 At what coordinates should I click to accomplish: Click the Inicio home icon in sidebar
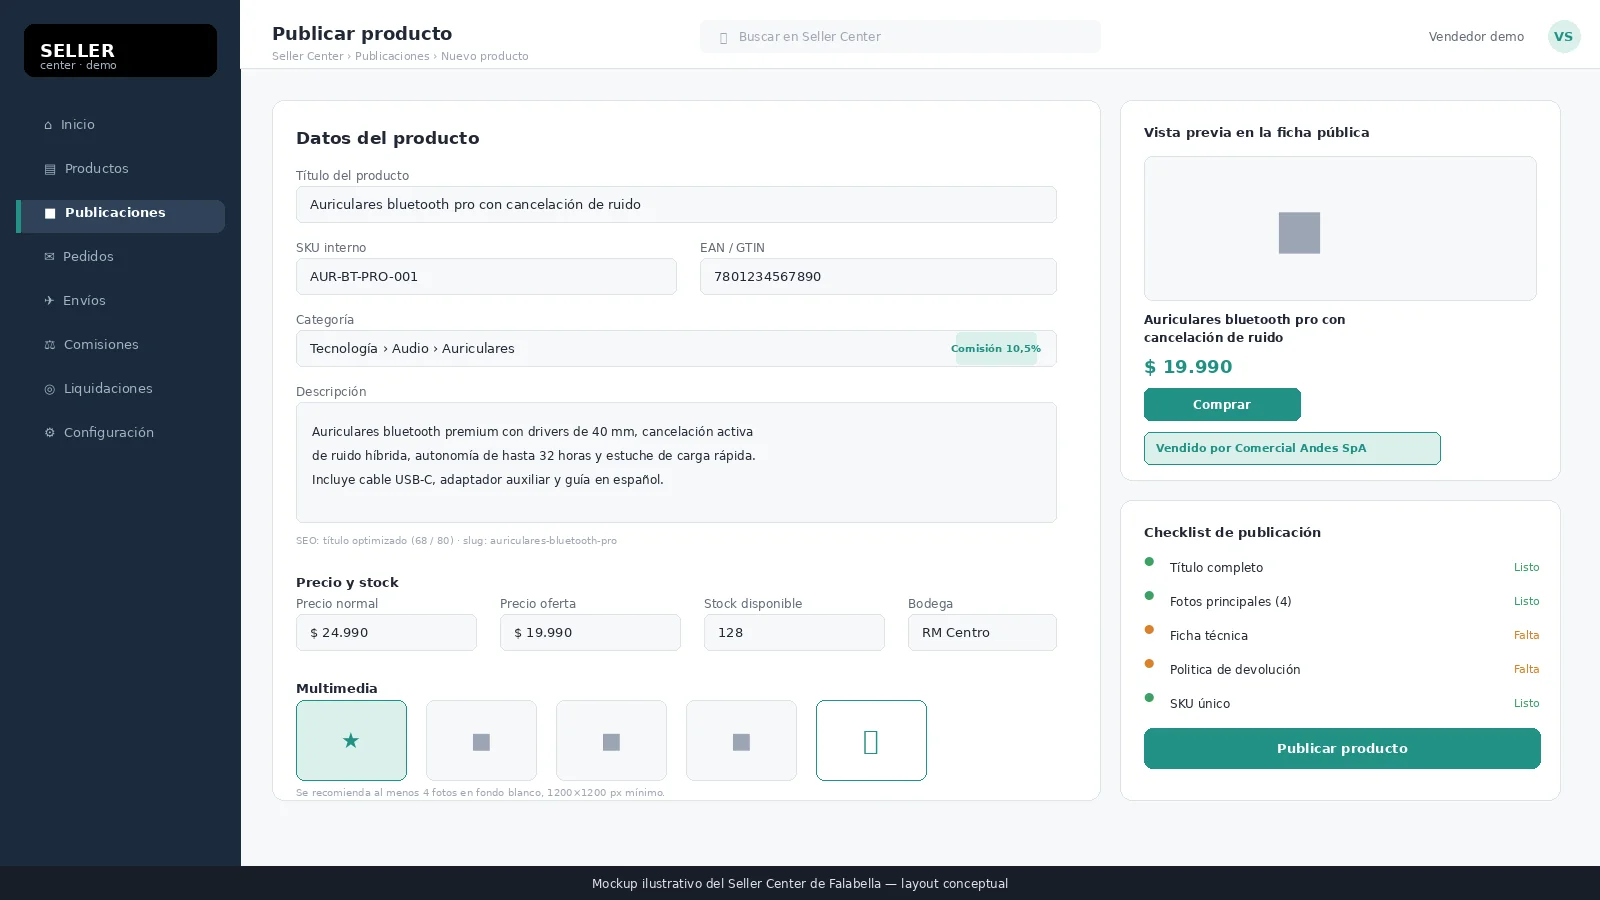[48, 125]
